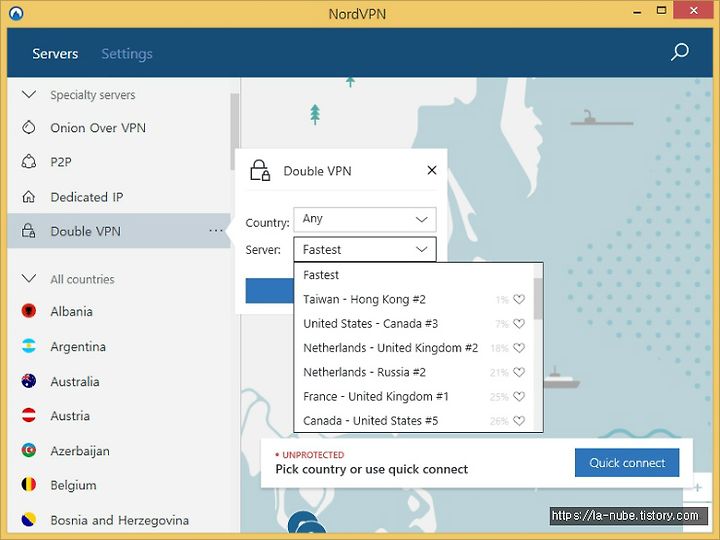
Task: Select Bosnia and Herzegovina in list
Action: pyautogui.click(x=119, y=519)
